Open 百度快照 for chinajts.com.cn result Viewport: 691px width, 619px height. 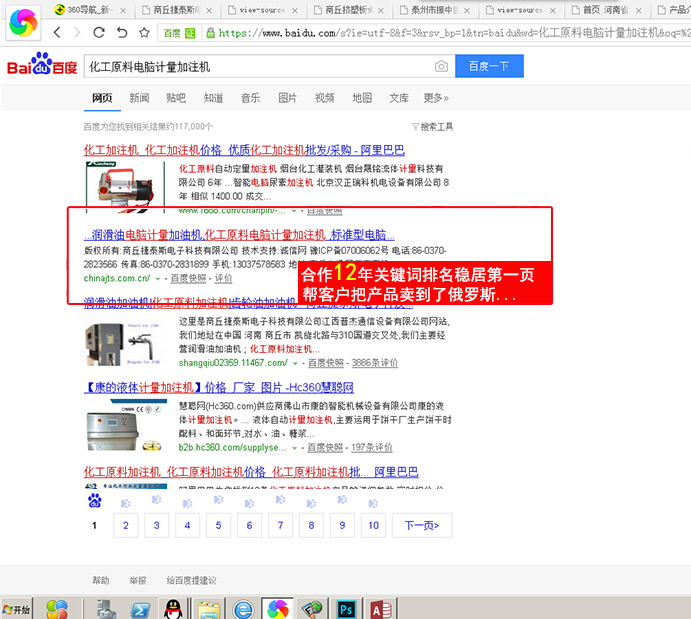tap(188, 278)
